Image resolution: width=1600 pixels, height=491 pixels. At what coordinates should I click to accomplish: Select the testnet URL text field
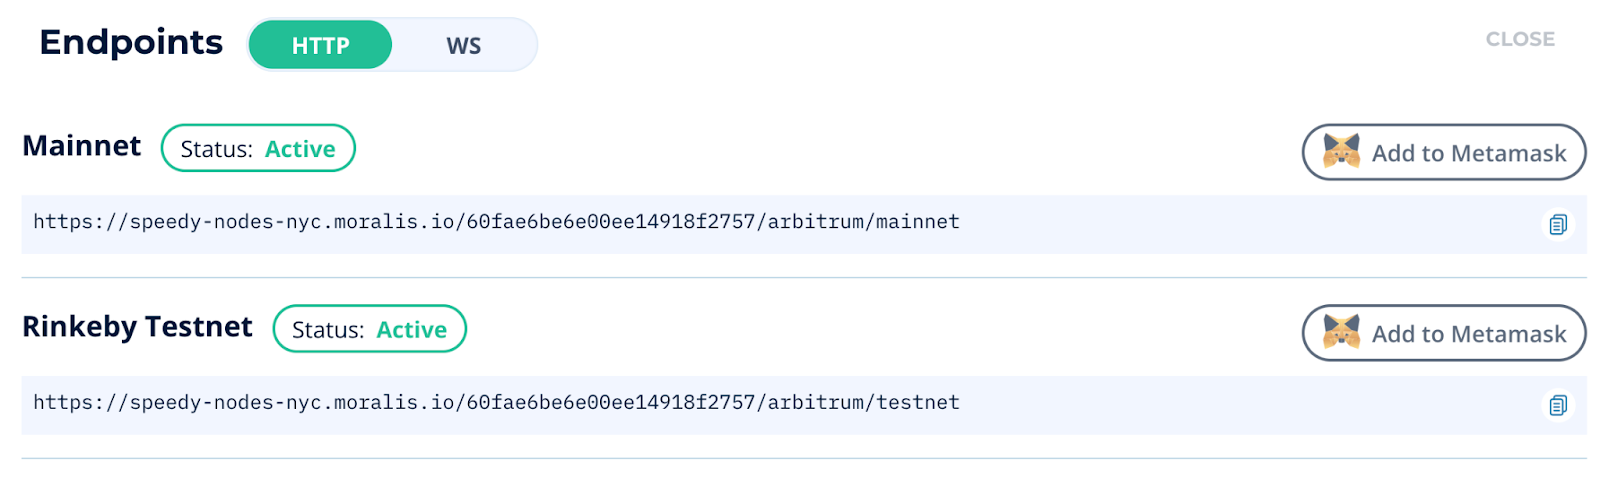tap(804, 405)
